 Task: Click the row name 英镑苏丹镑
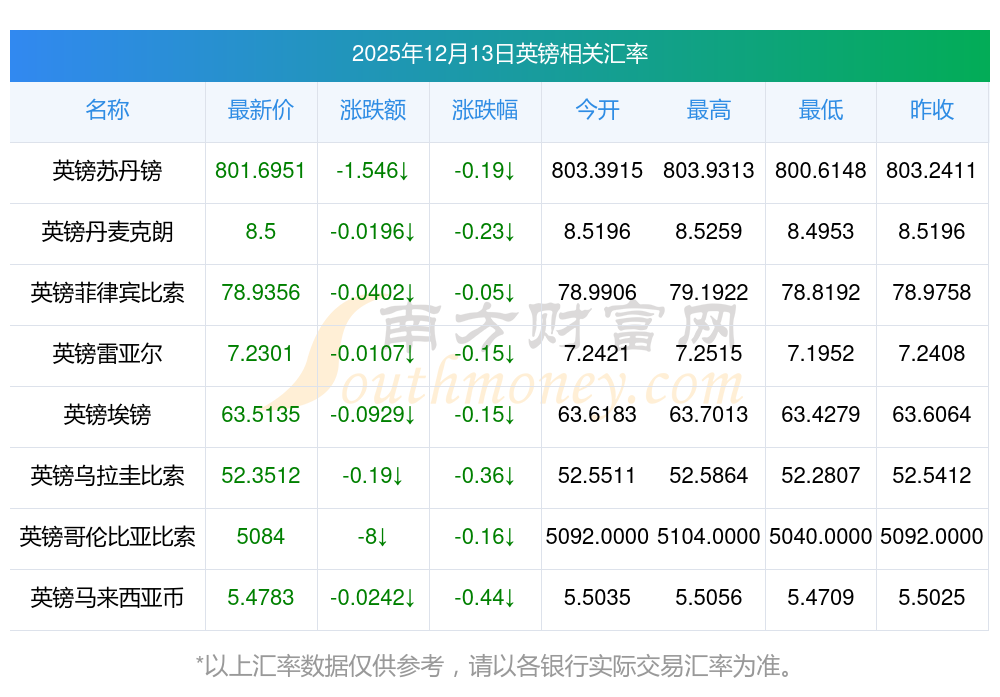click(107, 171)
